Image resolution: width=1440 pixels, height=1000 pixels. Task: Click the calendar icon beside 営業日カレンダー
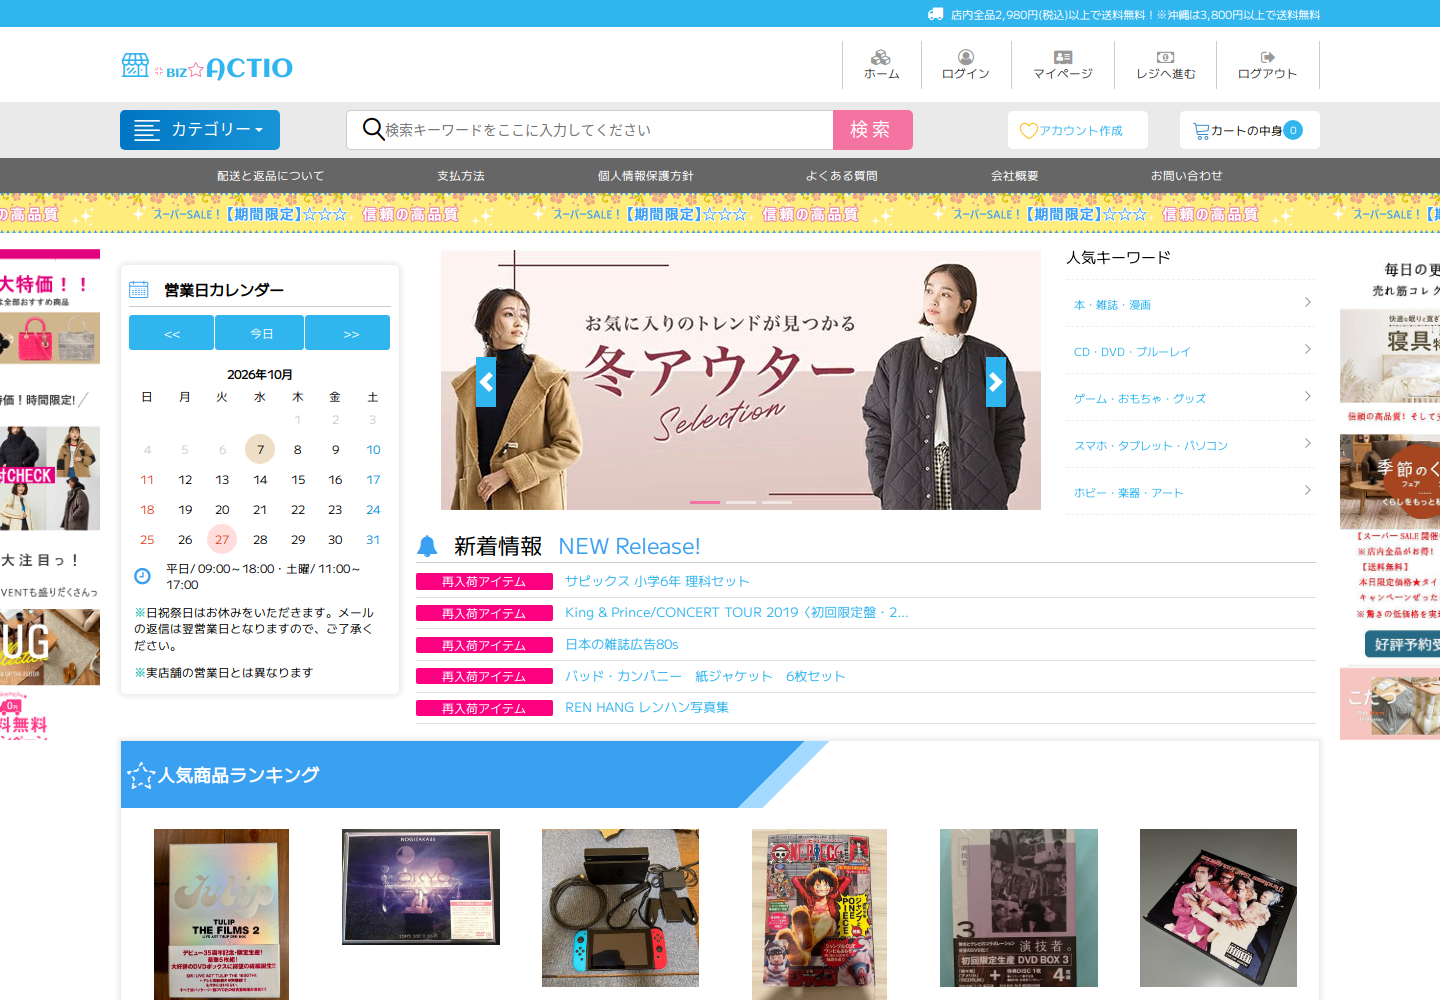[x=139, y=290]
